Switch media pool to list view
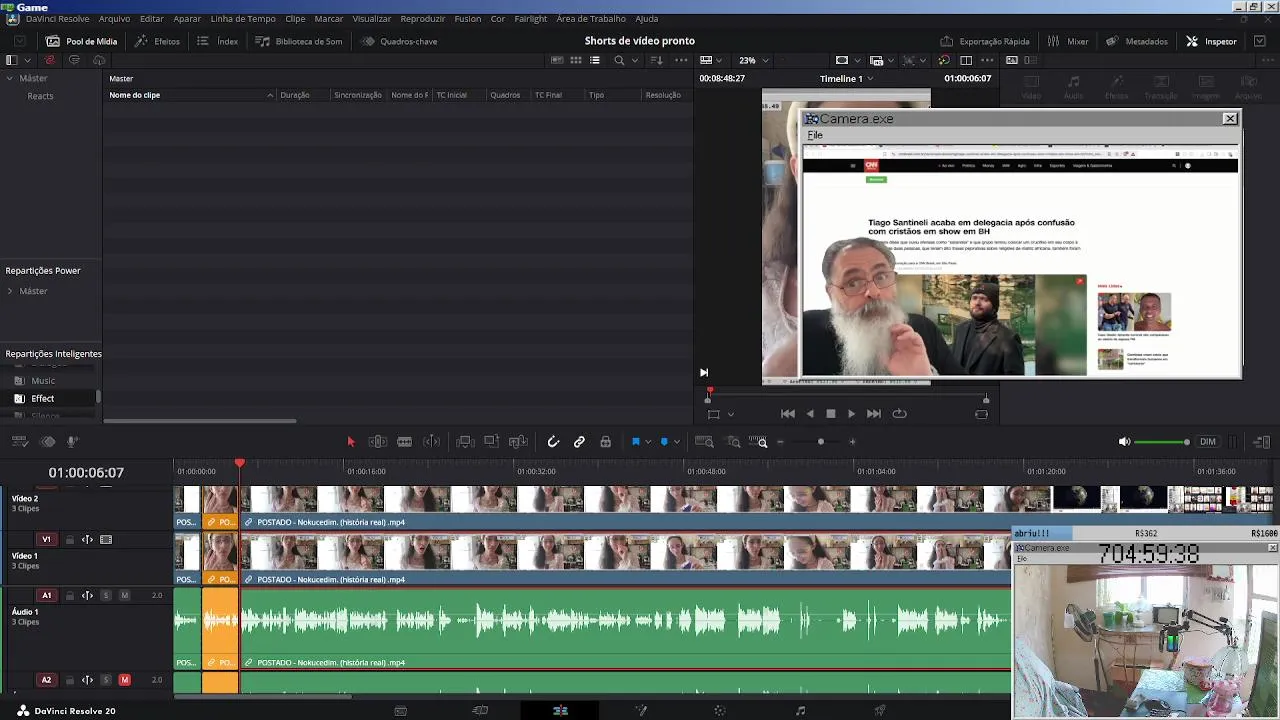1280x720 pixels. point(595,60)
